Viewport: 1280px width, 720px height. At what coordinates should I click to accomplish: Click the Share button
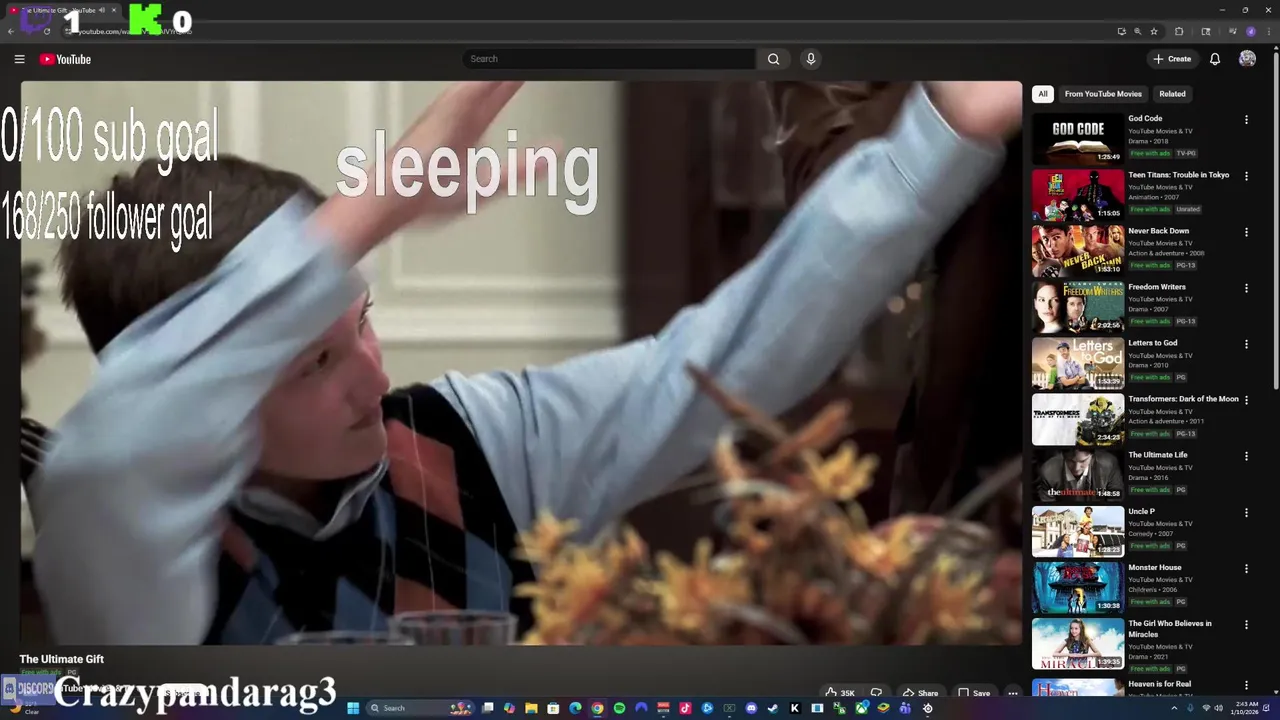pos(920,692)
